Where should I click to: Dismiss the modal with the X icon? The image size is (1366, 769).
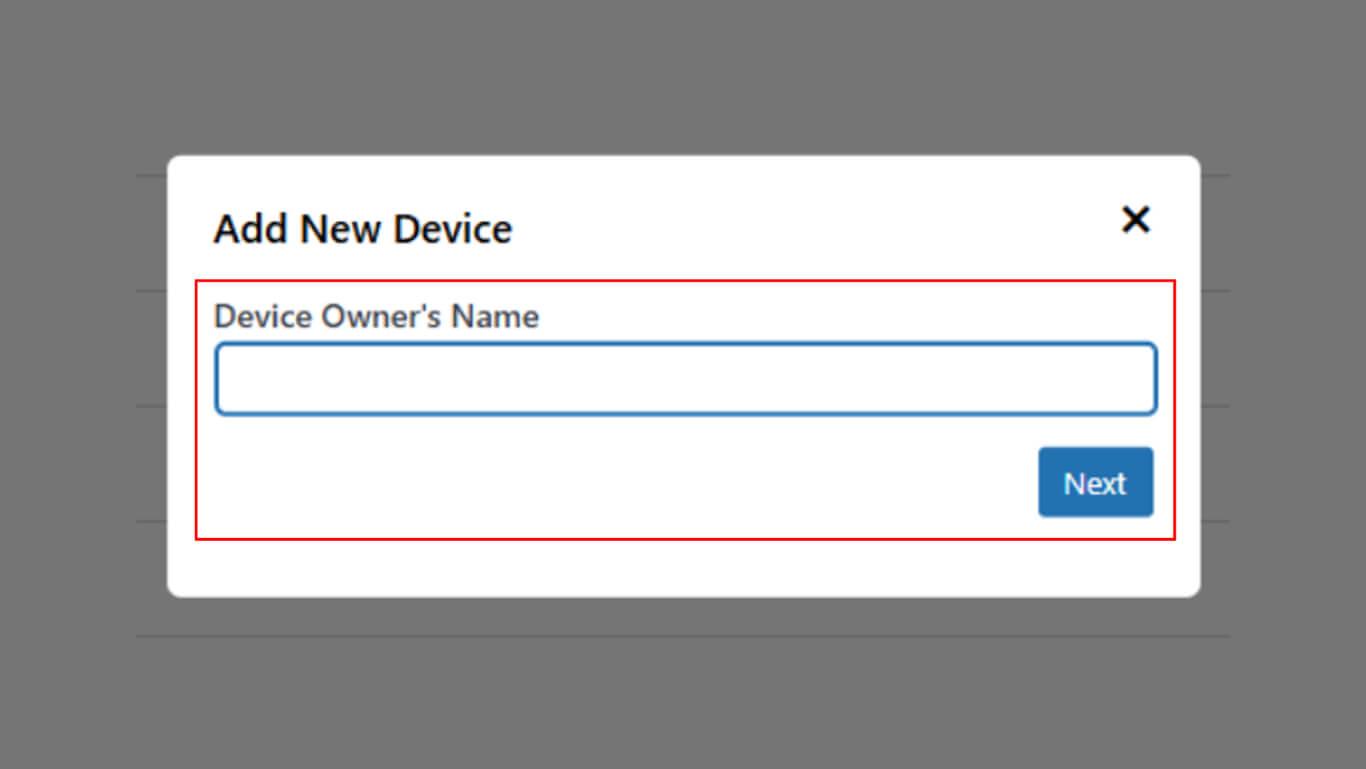1135,220
